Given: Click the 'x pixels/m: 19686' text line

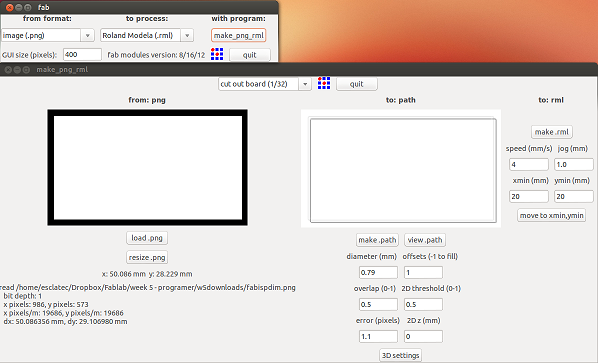Looking at the screenshot, I should click(x=63, y=313).
